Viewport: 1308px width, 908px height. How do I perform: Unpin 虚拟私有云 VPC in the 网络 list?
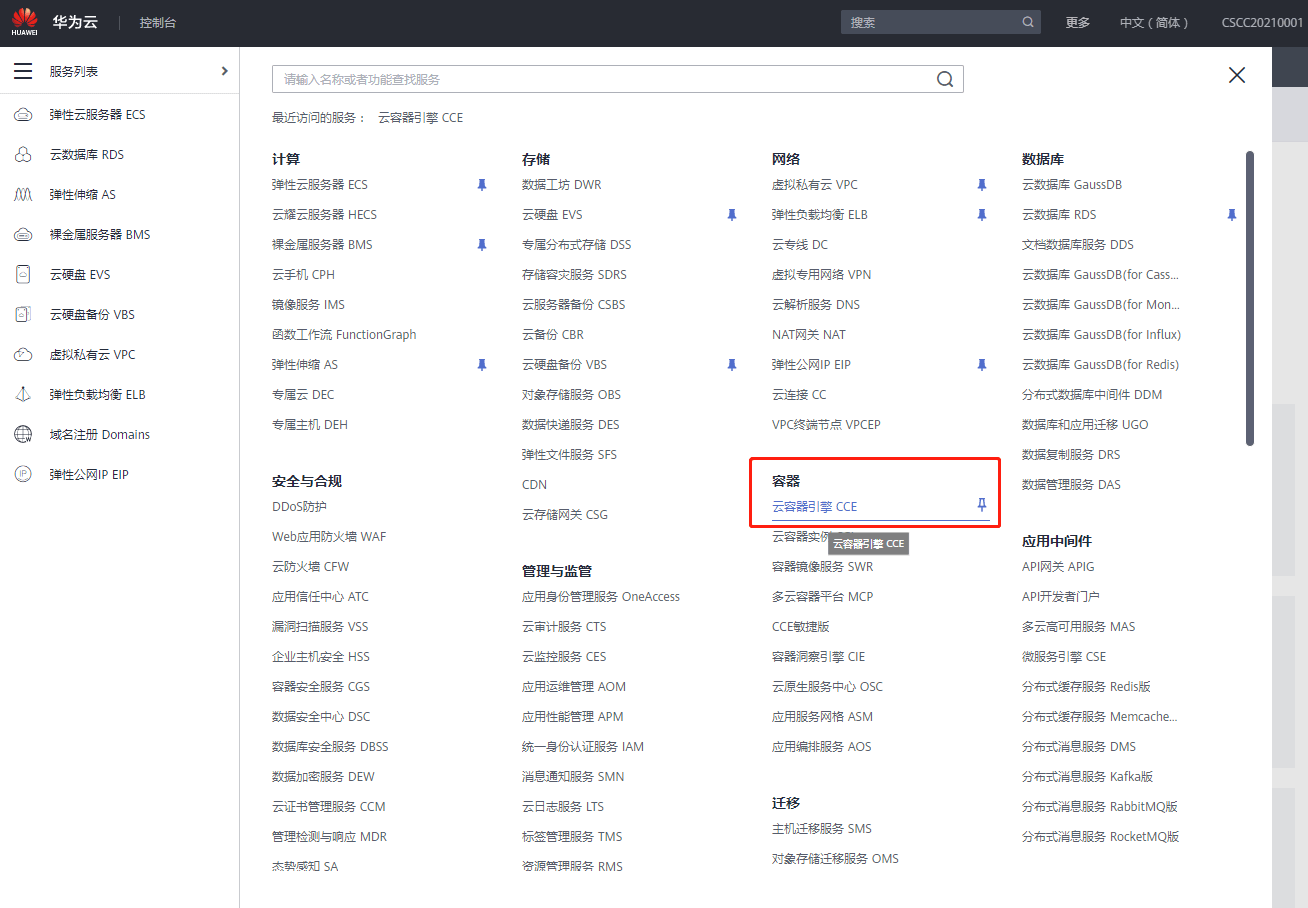coord(982,185)
